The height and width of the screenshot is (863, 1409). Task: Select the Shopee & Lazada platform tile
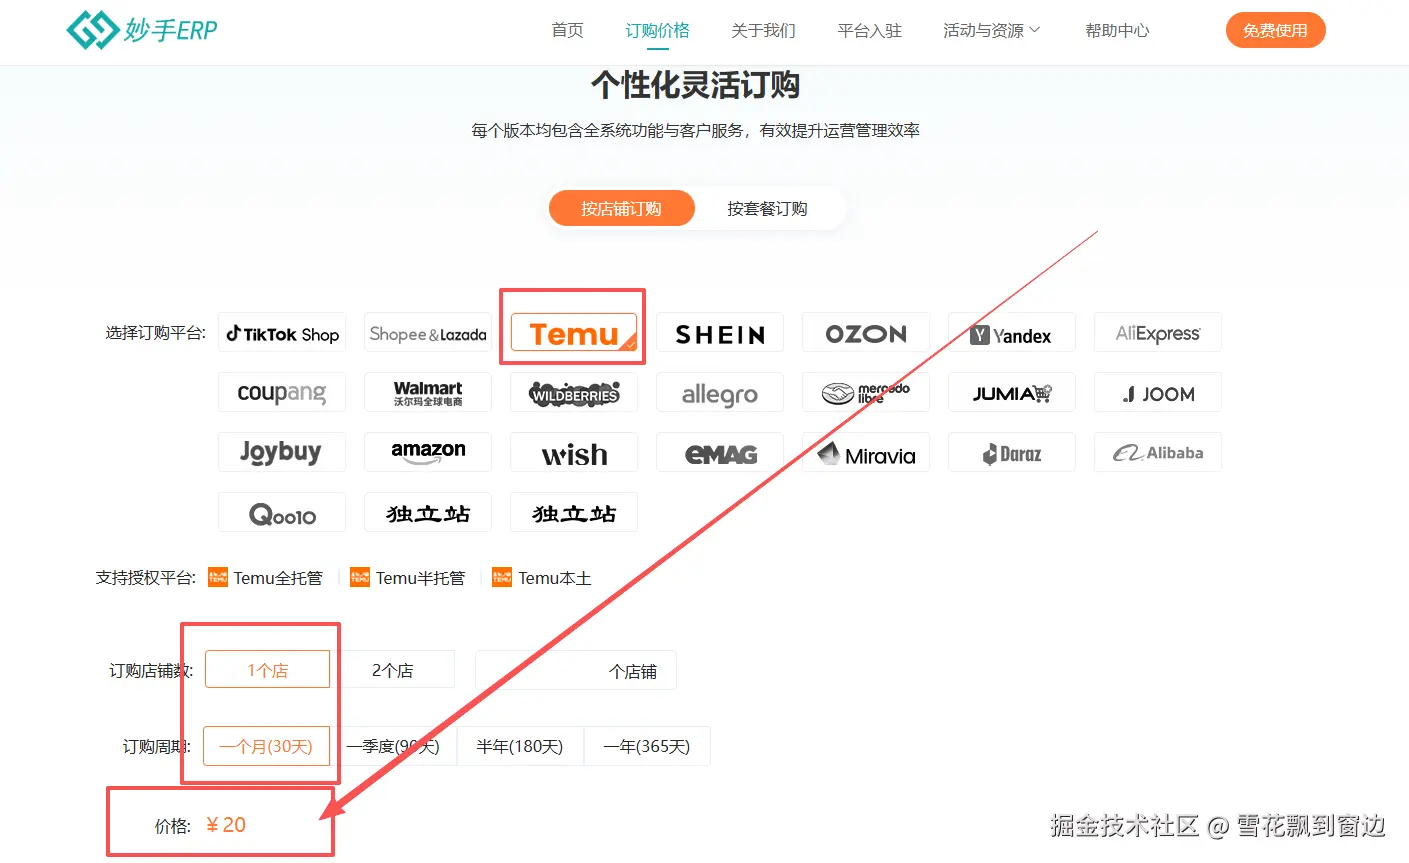click(x=428, y=334)
